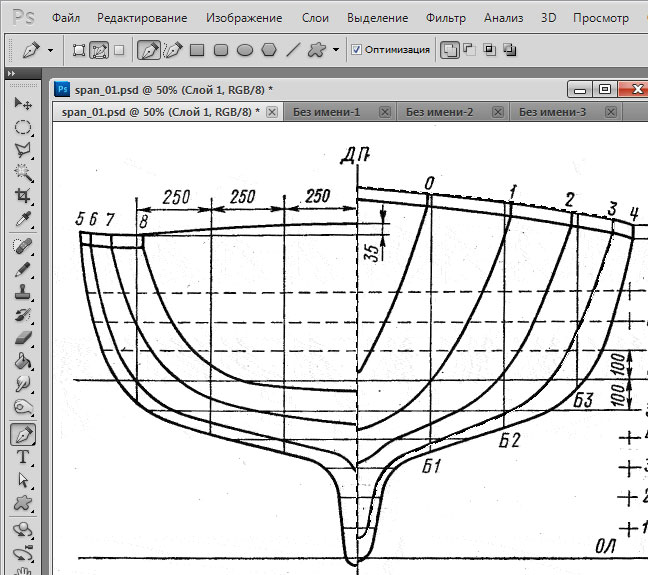Pick the Crop tool in toolbox
This screenshot has width=648, height=575.
22,196
